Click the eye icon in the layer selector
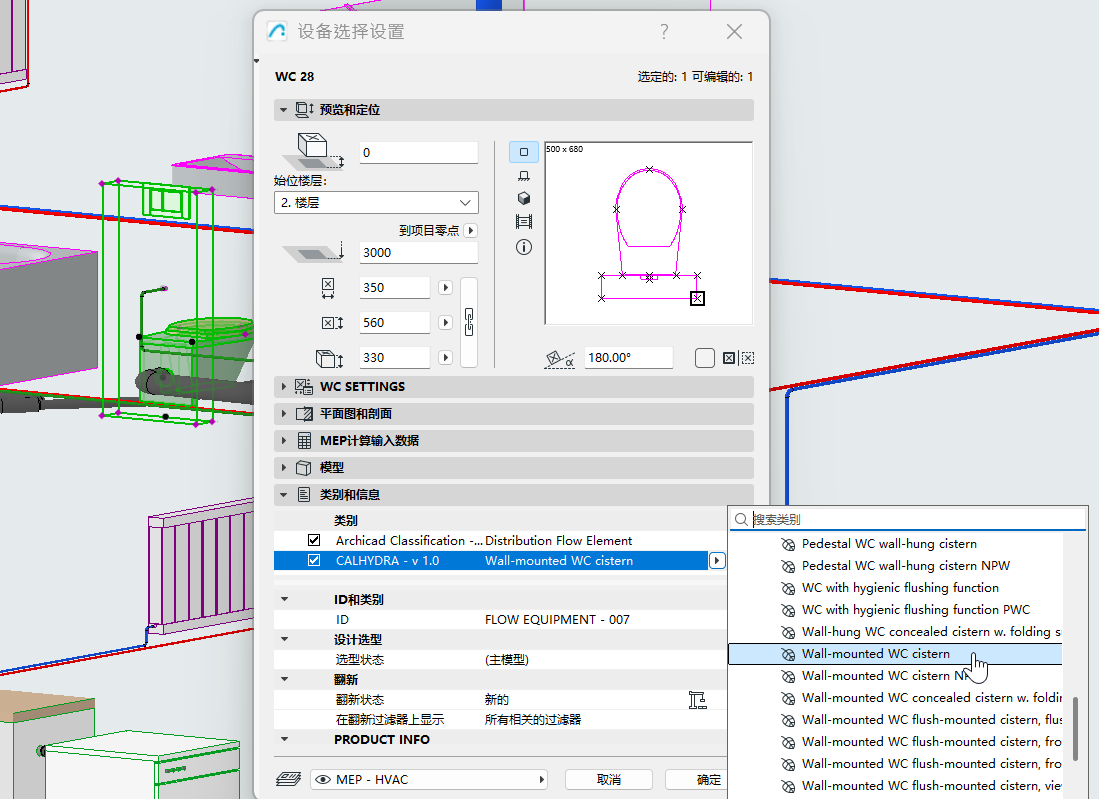The width and height of the screenshot is (1099, 799). [323, 779]
